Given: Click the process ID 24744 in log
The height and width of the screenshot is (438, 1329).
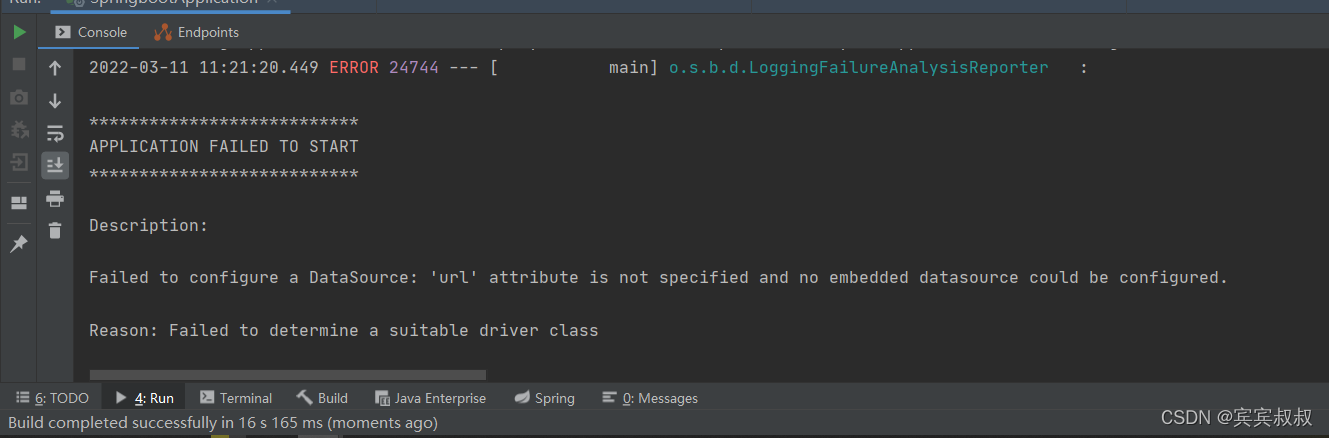Looking at the screenshot, I should 414,68.
